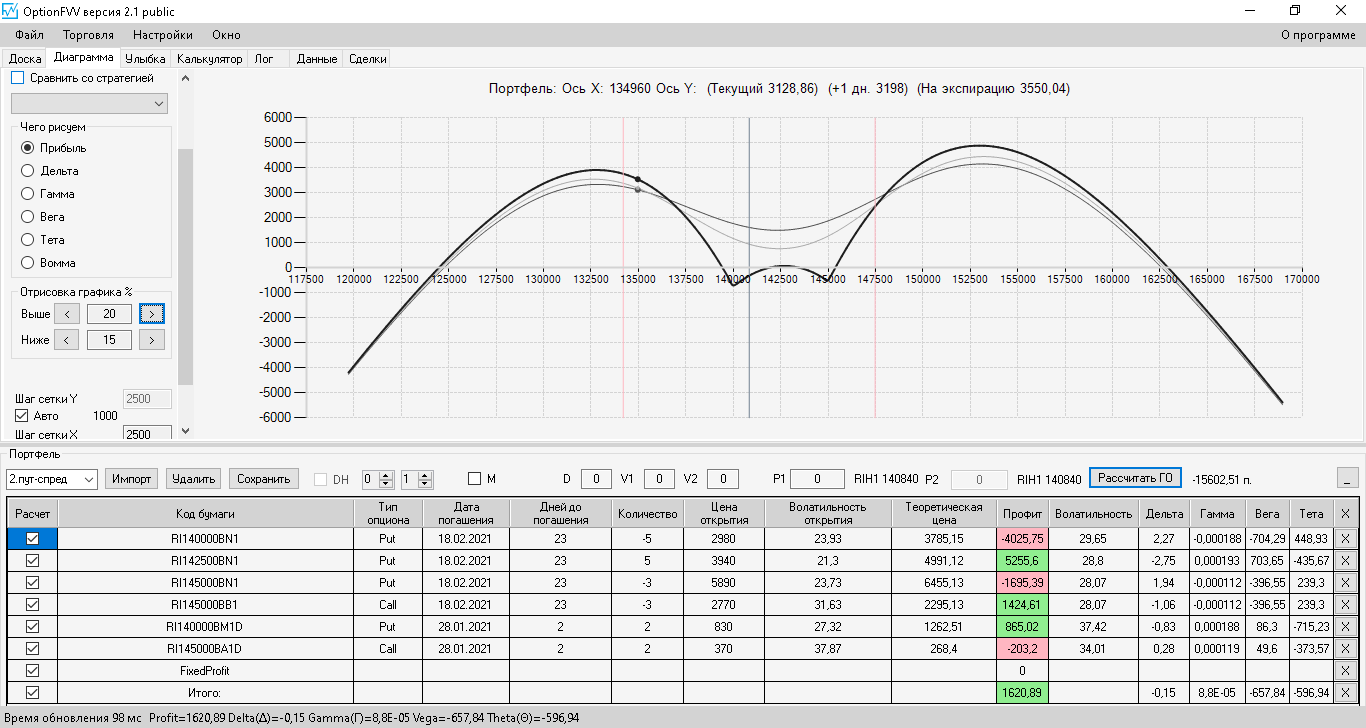The image size is (1366, 728).
Task: Click the Профит column header
Action: pyautogui.click(x=1022, y=513)
